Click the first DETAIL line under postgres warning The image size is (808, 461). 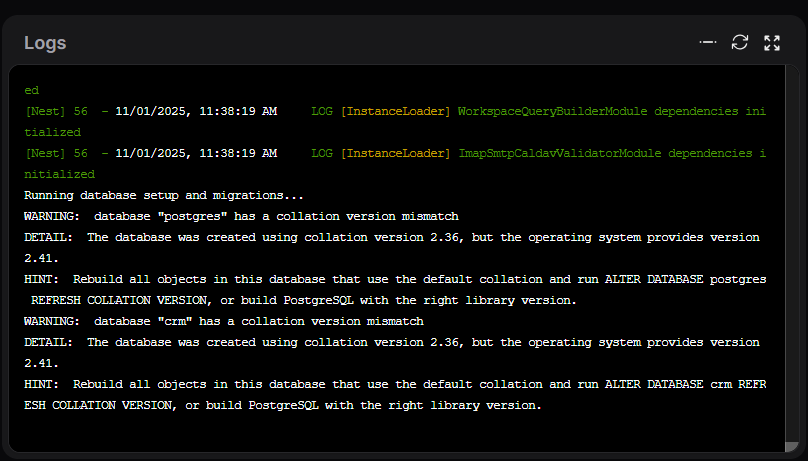coord(392,237)
